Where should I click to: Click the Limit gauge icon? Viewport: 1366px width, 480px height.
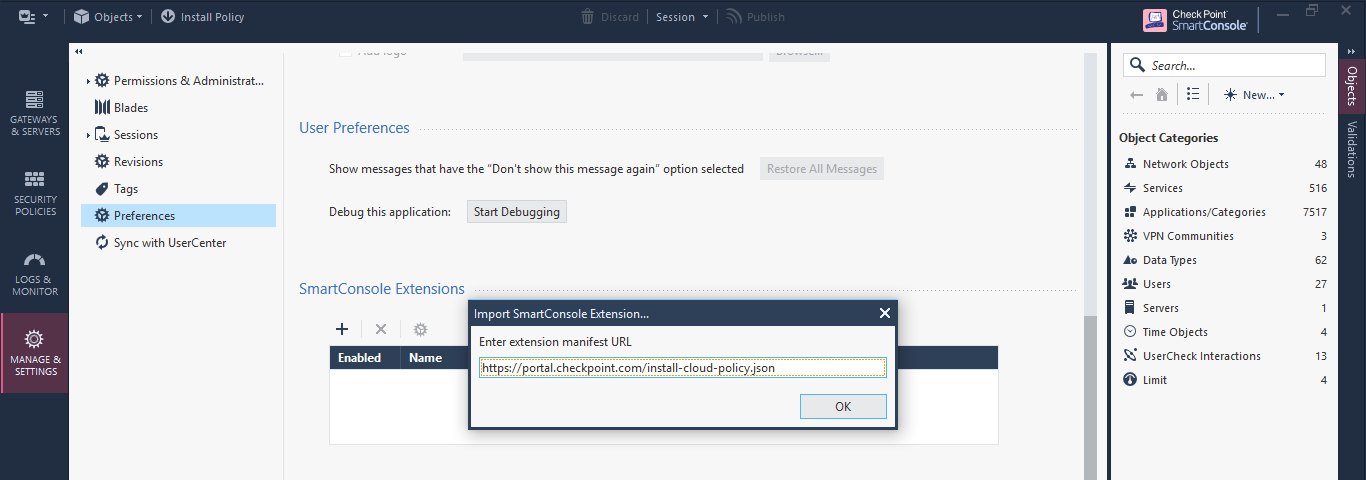pos(1130,380)
